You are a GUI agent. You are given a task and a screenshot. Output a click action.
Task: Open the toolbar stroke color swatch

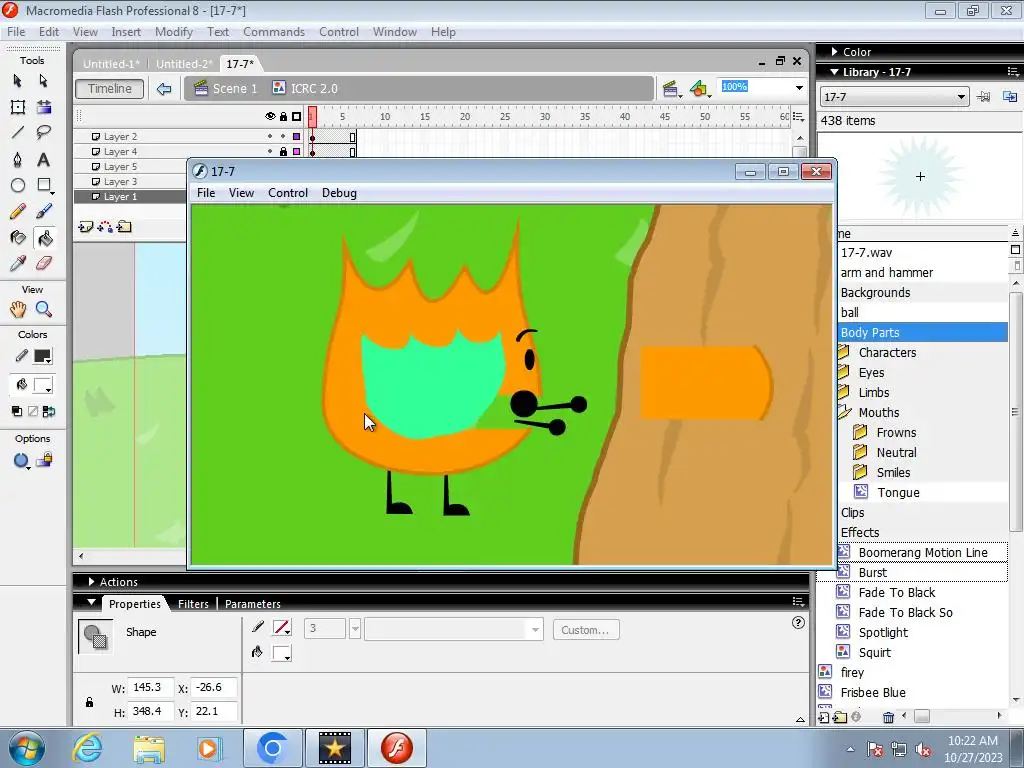(43, 357)
